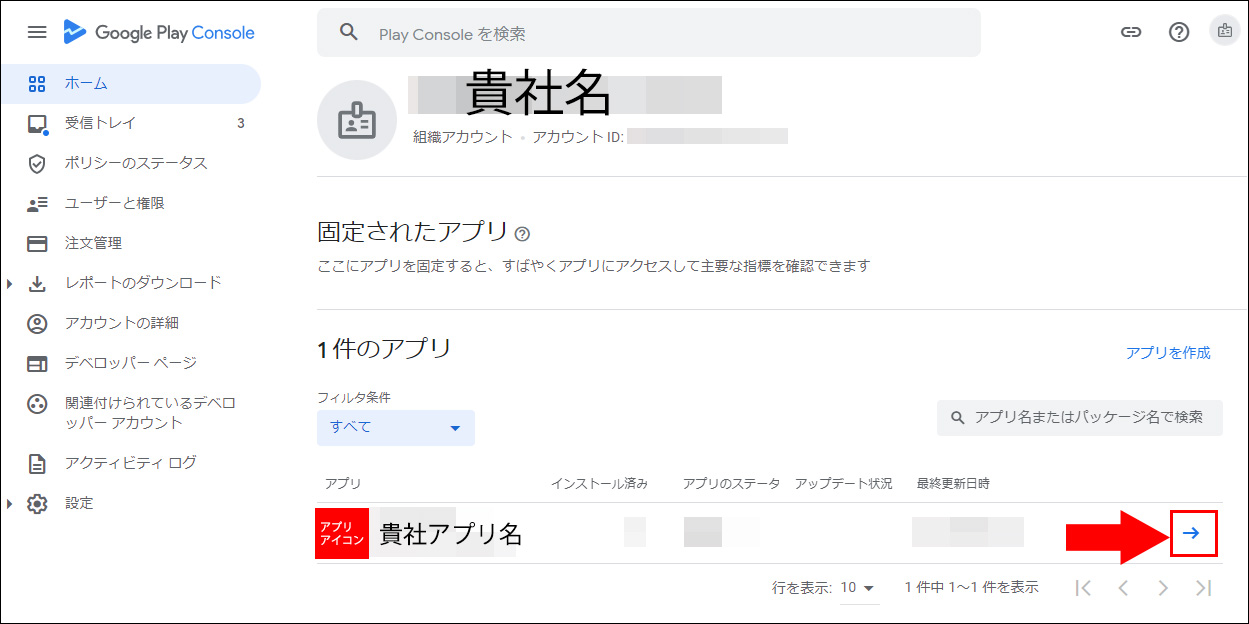Click the organization account avatar circle
The height and width of the screenshot is (624, 1249).
point(357,120)
